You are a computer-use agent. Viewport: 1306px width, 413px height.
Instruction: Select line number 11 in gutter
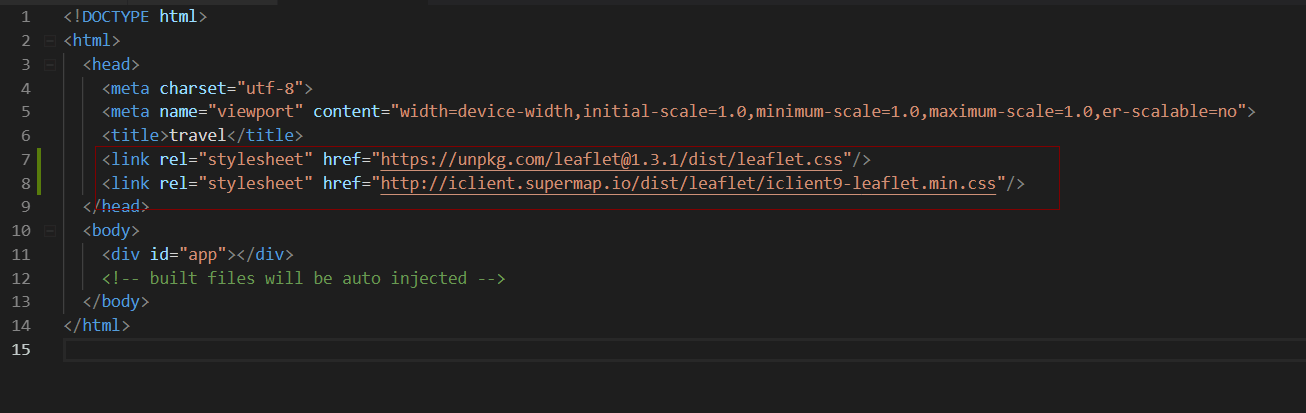coord(20,254)
